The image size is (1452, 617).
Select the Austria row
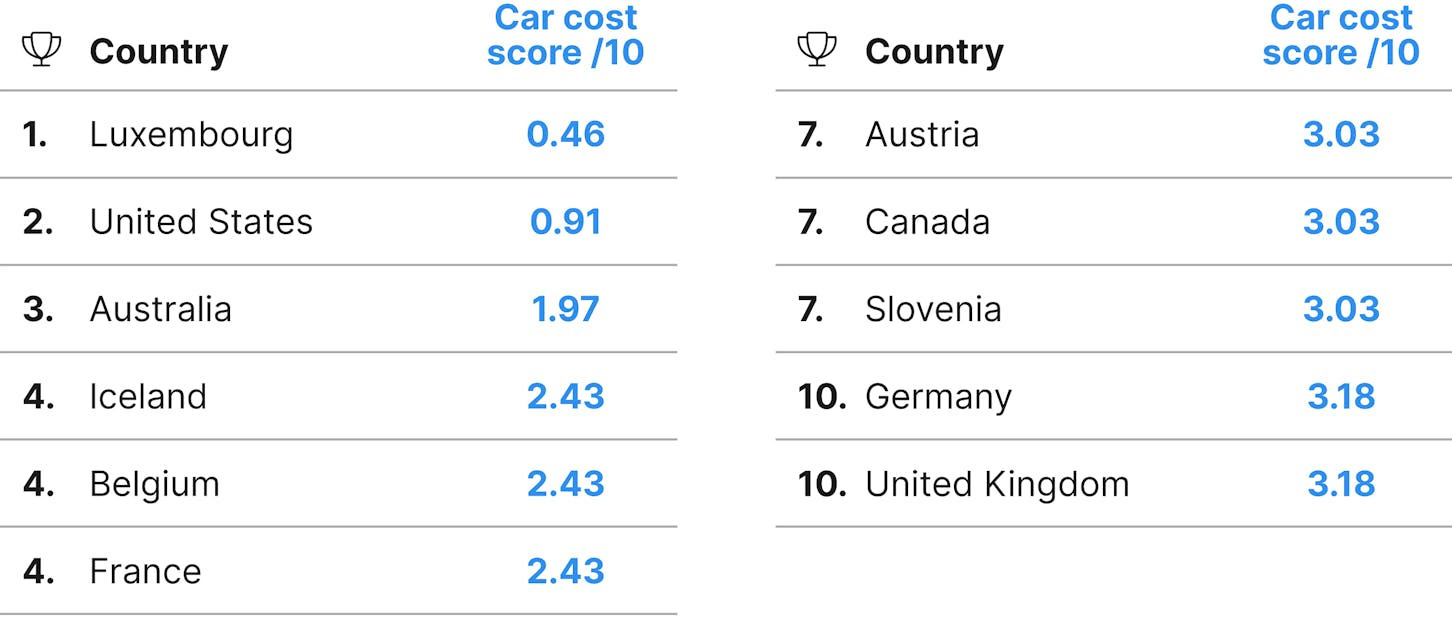(x=1114, y=134)
